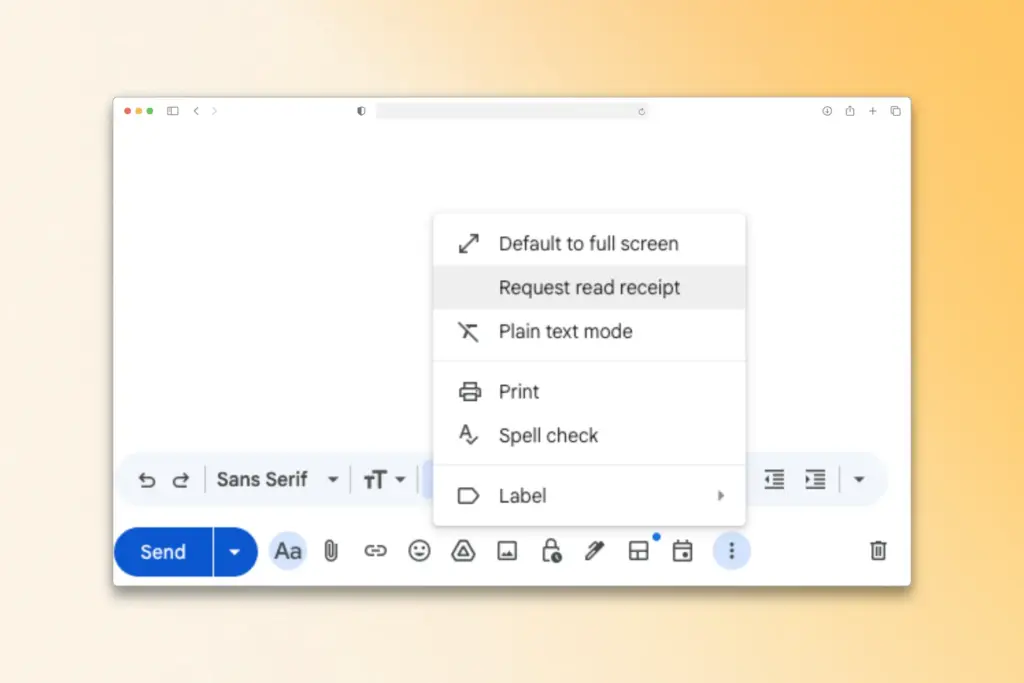The image size is (1024, 683).
Task: Open the text size dropdown
Action: point(385,480)
